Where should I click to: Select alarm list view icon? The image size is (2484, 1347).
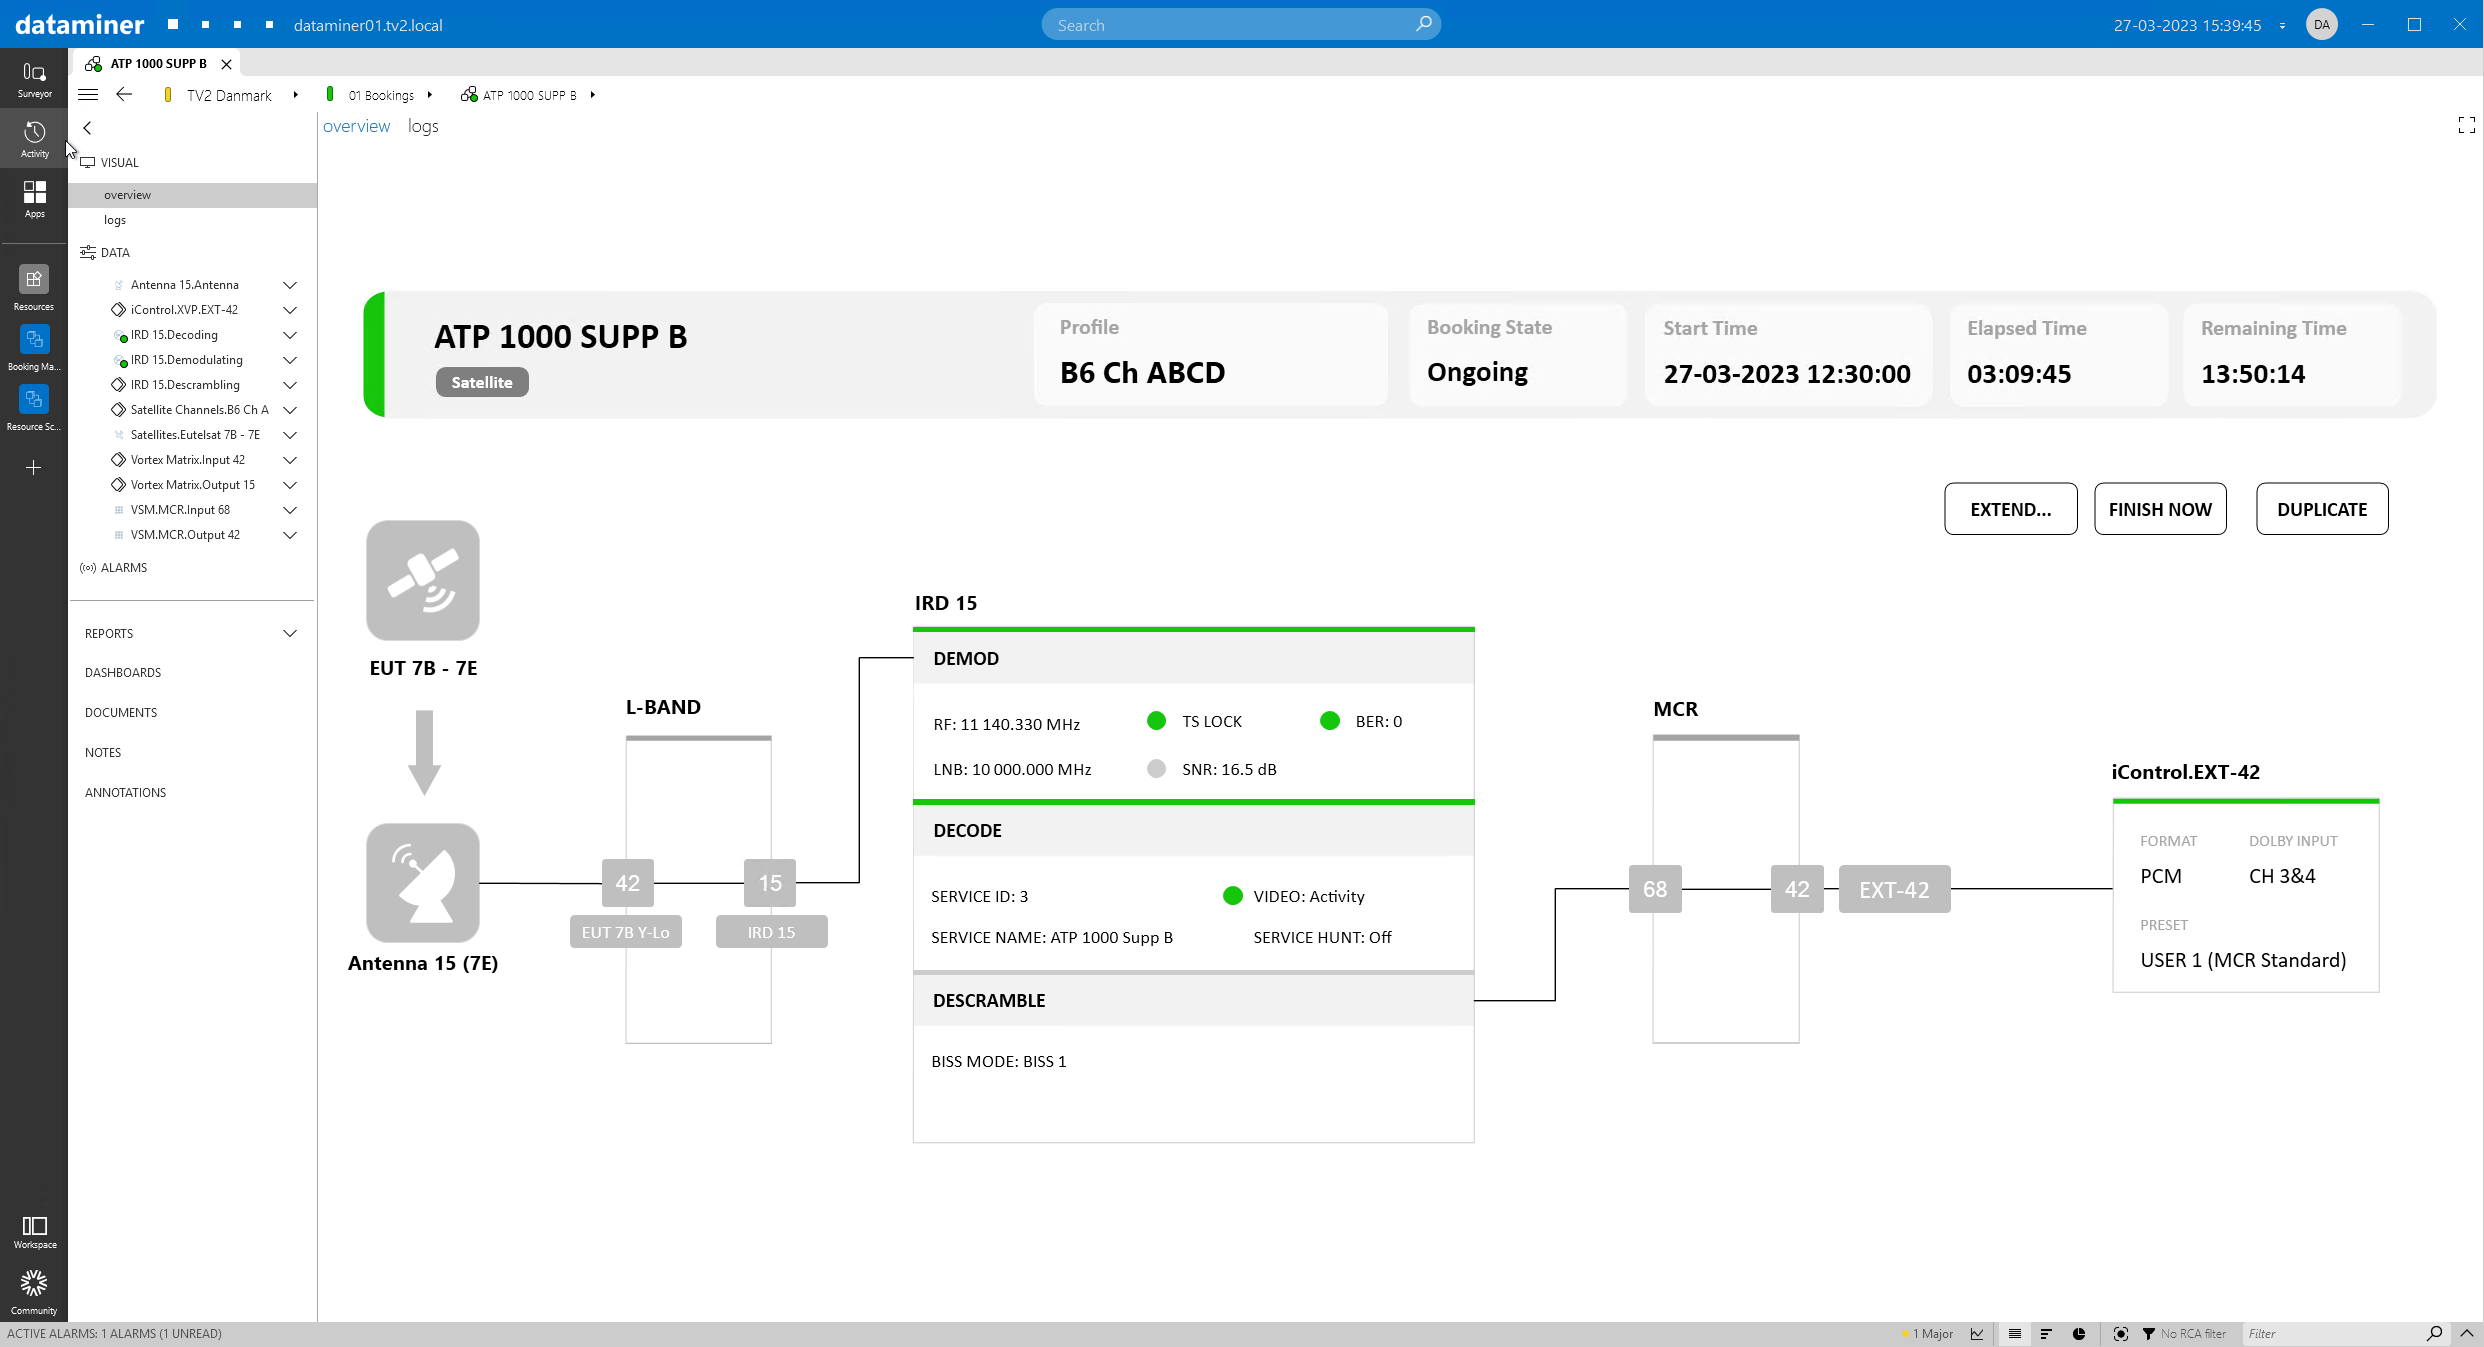click(x=2015, y=1333)
